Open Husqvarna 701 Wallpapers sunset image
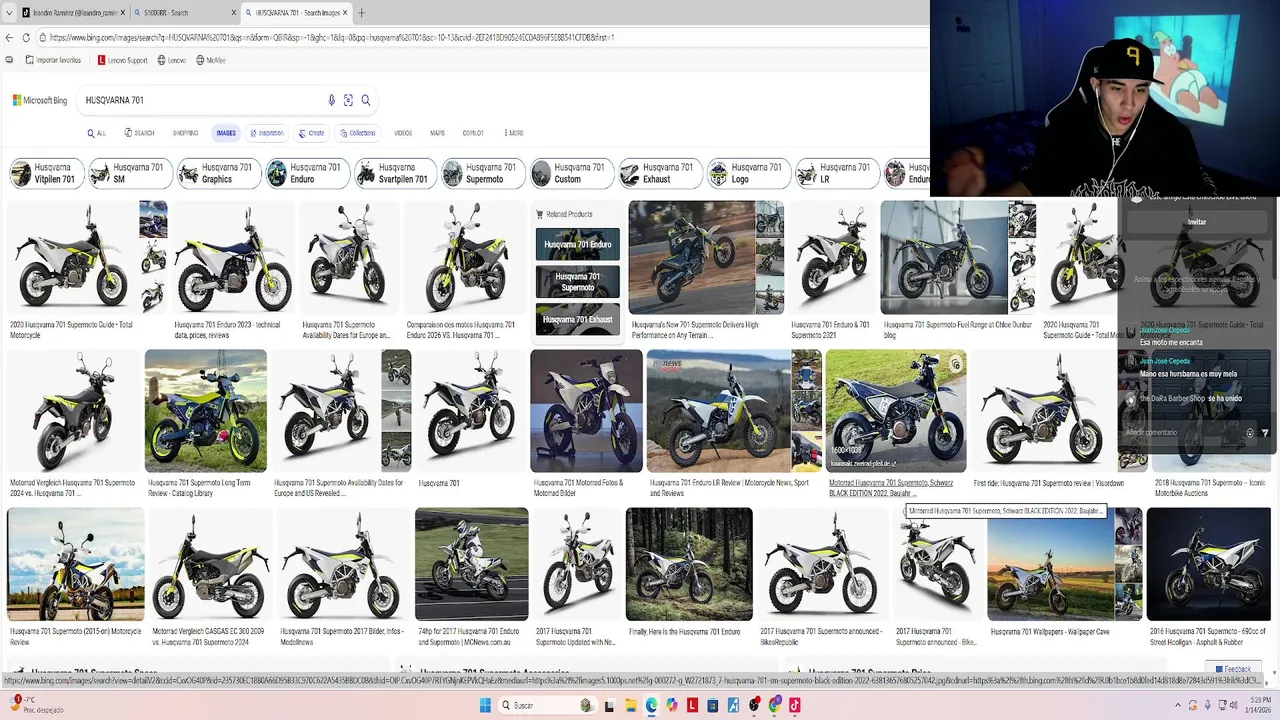This screenshot has height=720, width=1280. pyautogui.click(x=1051, y=564)
